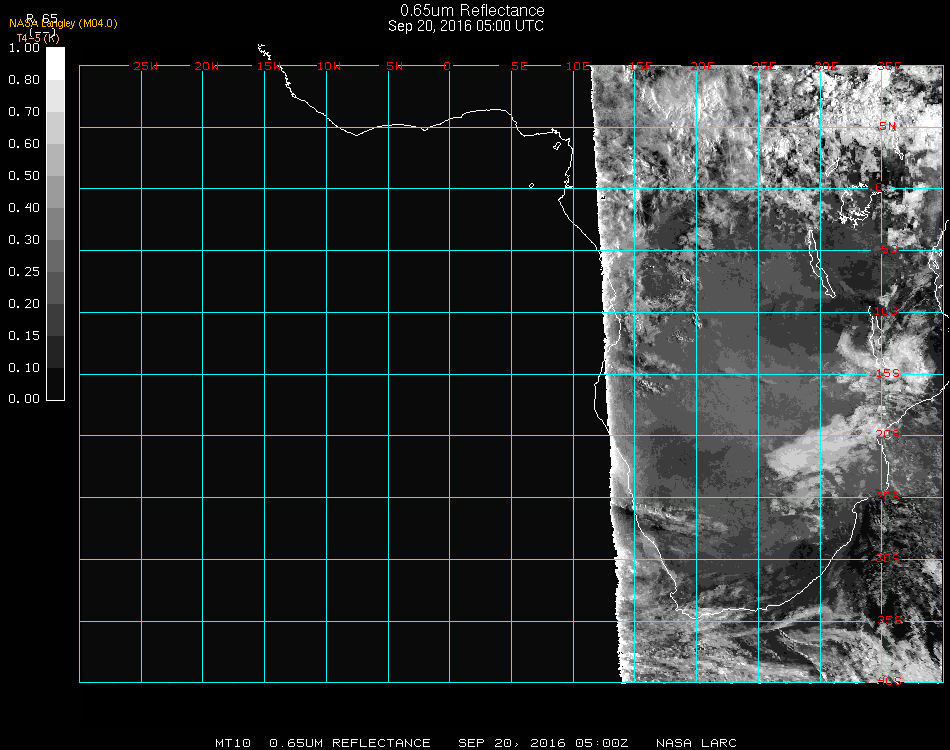The height and width of the screenshot is (750, 950).
Task: Click the '15E' longitude label
Action: tap(640, 66)
